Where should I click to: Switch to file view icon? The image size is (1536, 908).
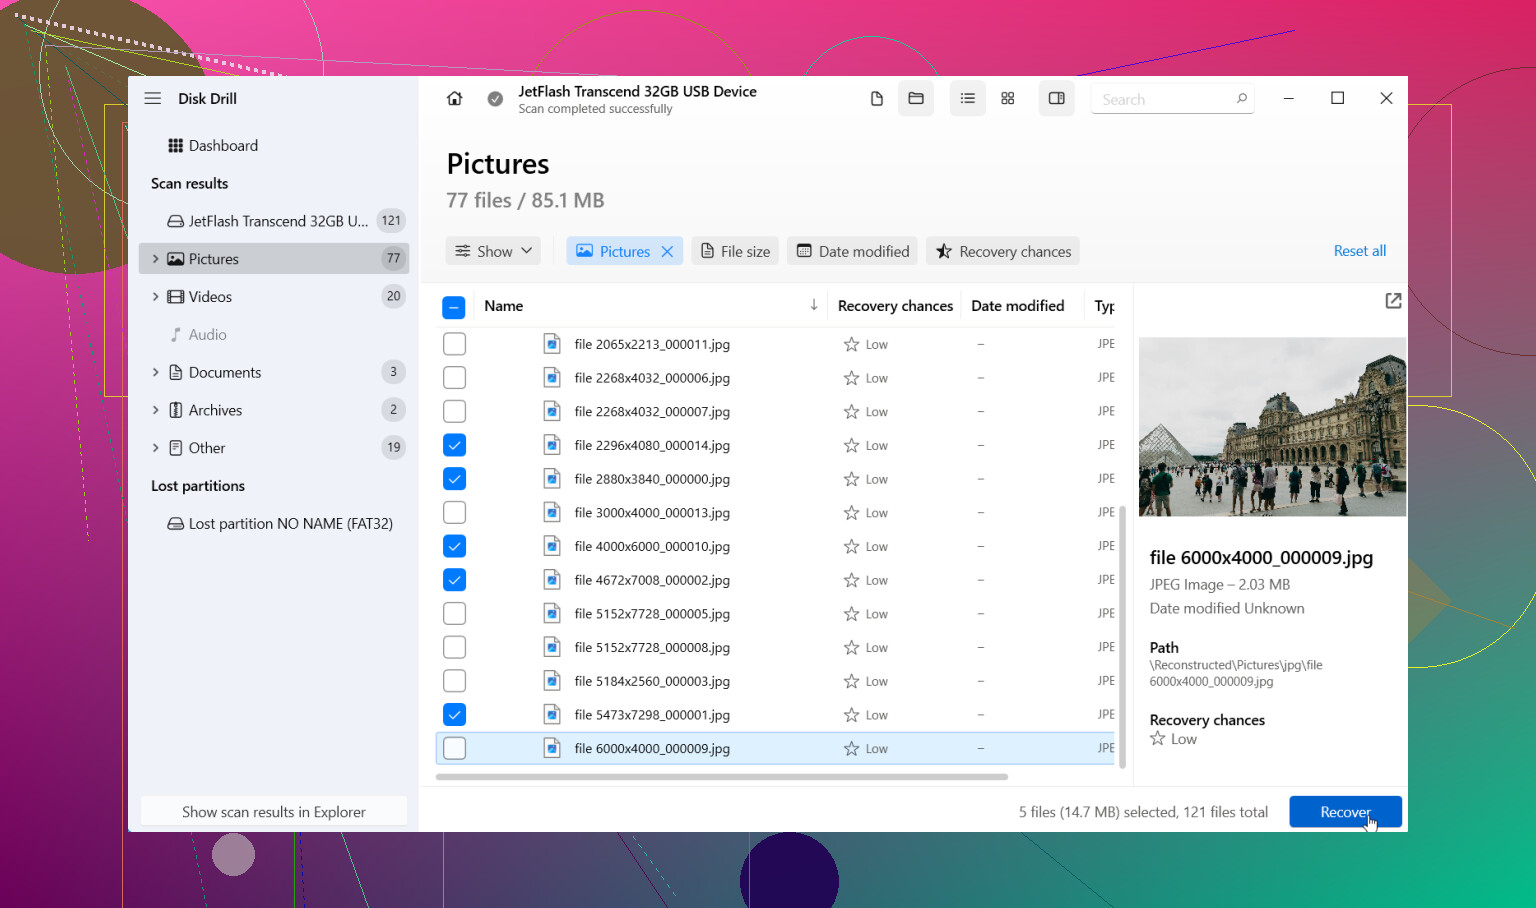877,98
